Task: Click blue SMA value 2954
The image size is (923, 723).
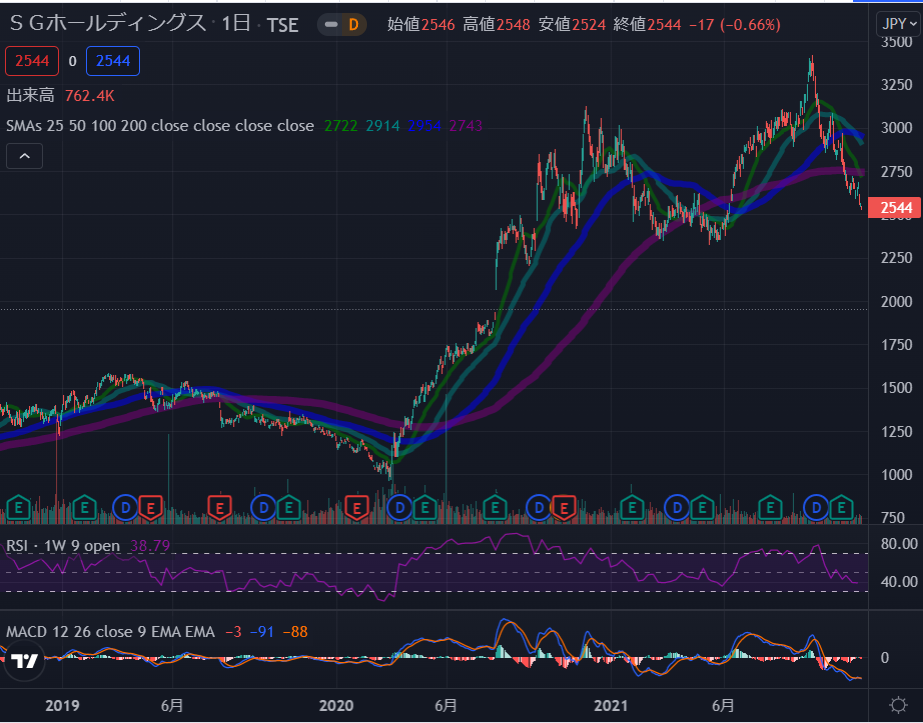Action: click(424, 126)
